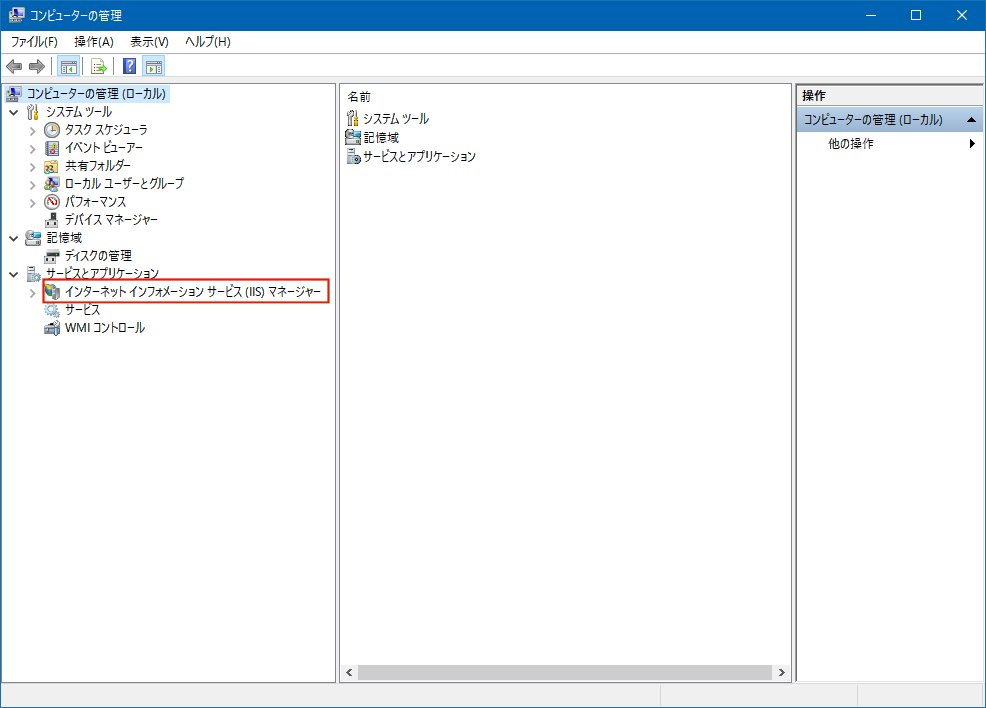Click the Back arrow toolbar icon

(14, 66)
